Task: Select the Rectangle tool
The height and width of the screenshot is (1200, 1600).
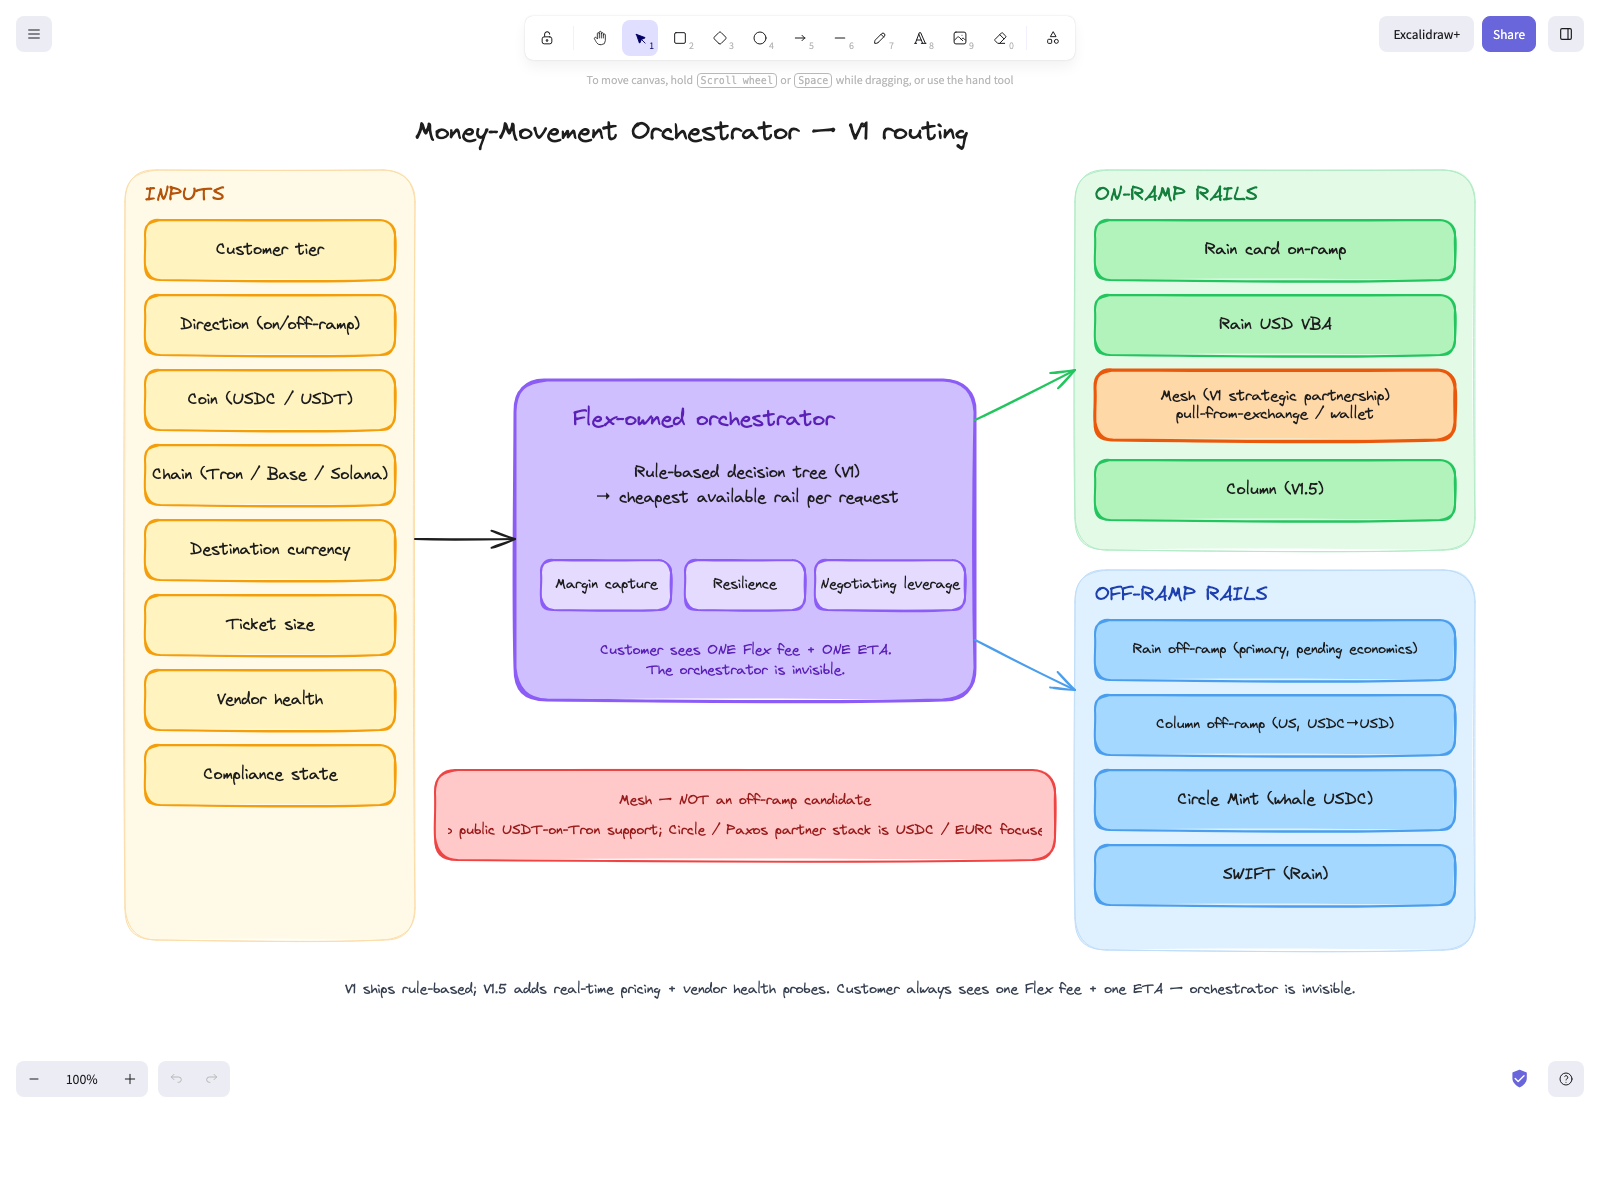Action: coord(680,38)
